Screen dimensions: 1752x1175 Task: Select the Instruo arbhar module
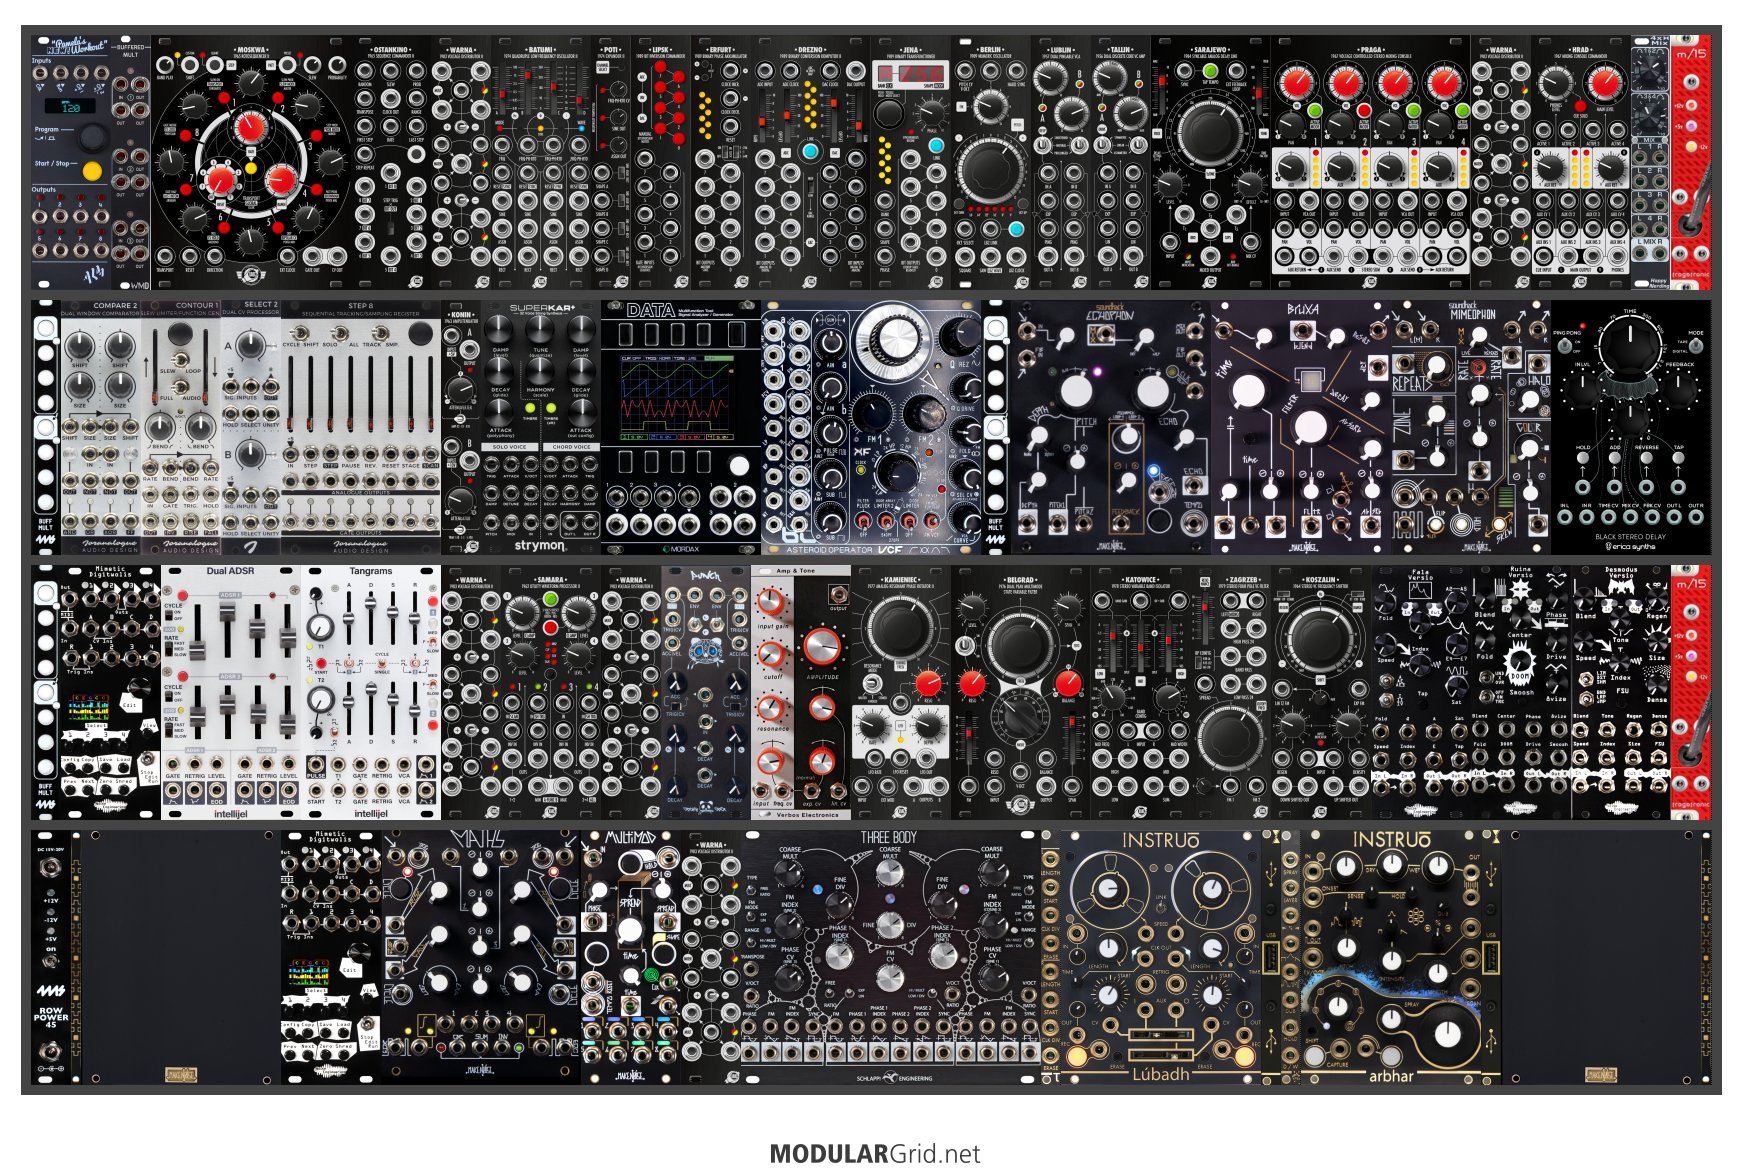coord(1391,957)
